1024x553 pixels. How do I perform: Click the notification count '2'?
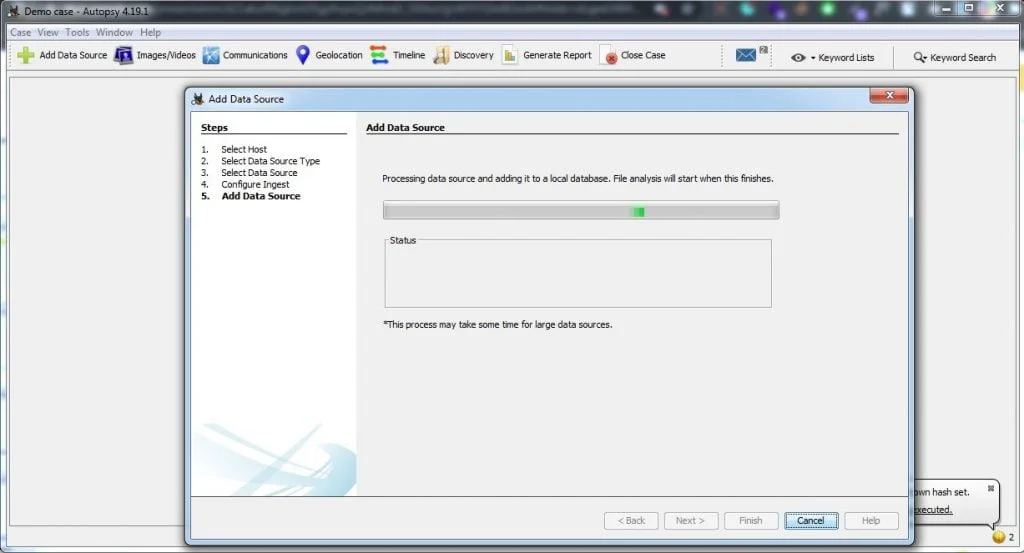[1011, 537]
